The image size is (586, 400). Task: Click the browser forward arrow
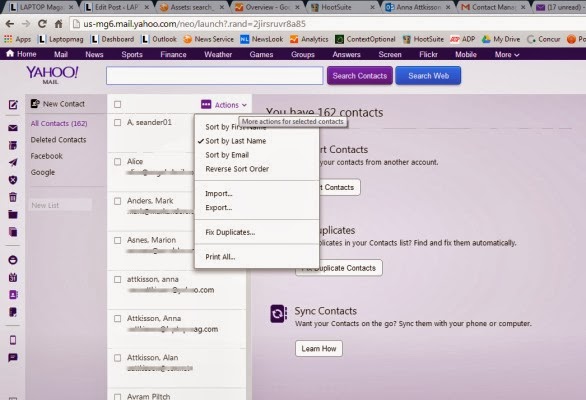coord(26,24)
